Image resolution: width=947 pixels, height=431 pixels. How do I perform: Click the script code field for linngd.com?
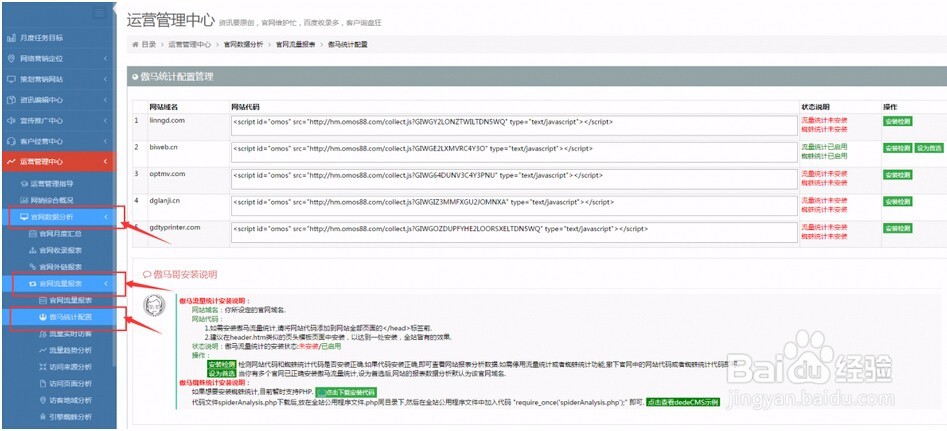coord(514,126)
